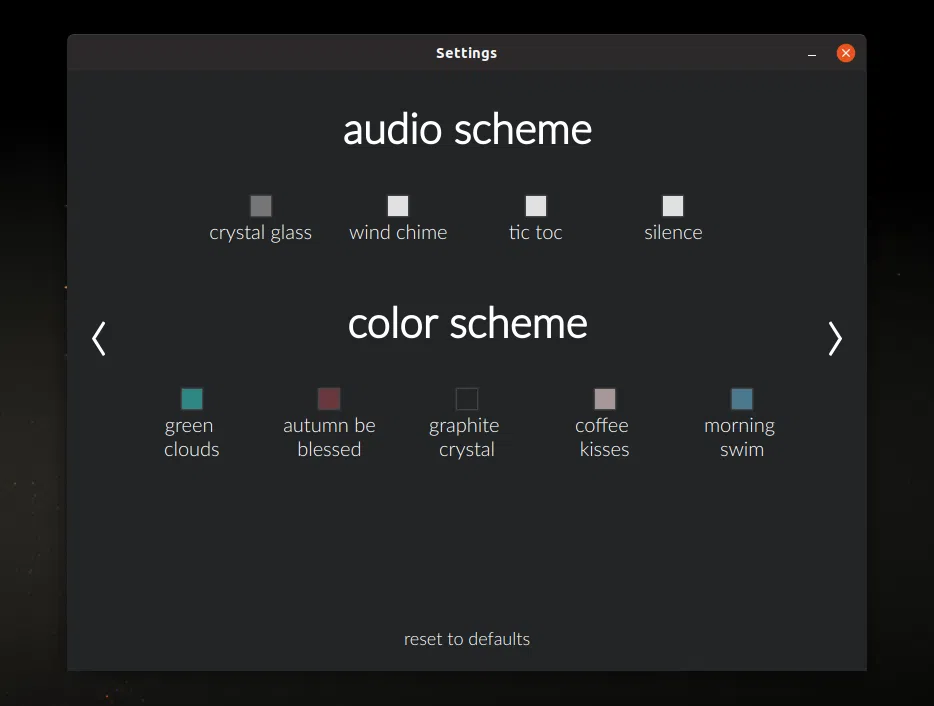Pick the coffee kisses color swatch
Image resolution: width=934 pixels, height=706 pixels.
603,397
